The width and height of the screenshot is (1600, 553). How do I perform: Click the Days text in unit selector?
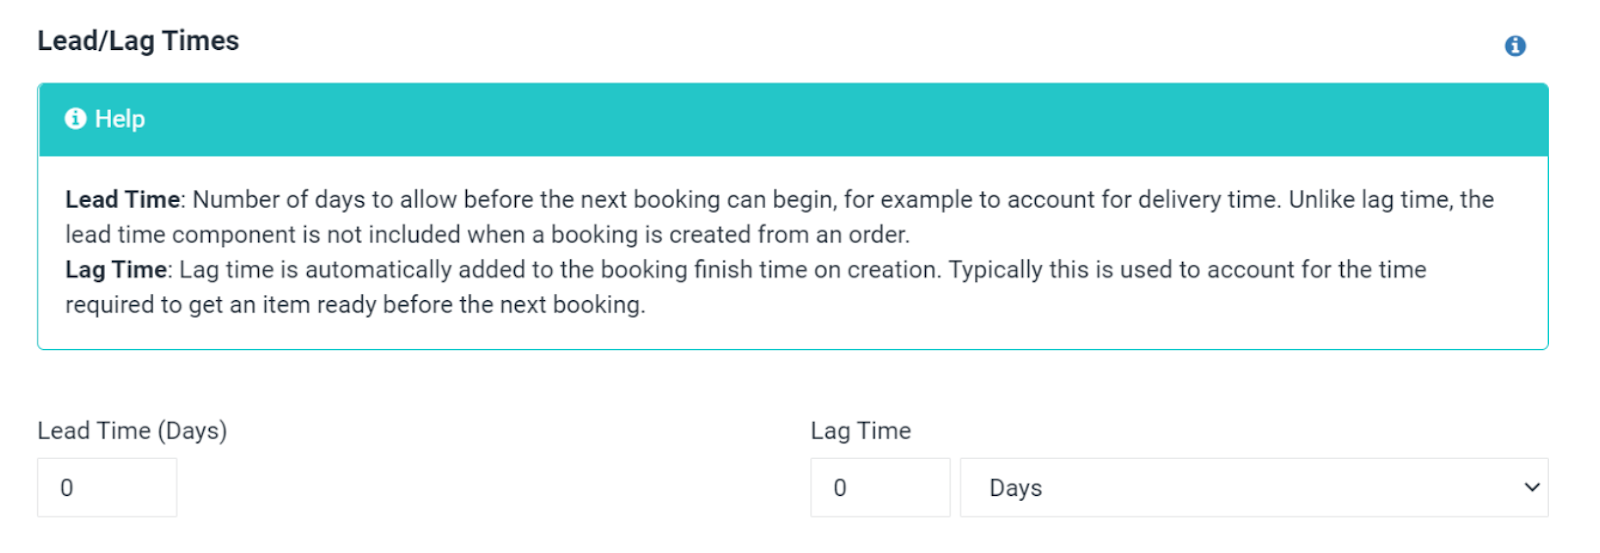[1015, 488]
